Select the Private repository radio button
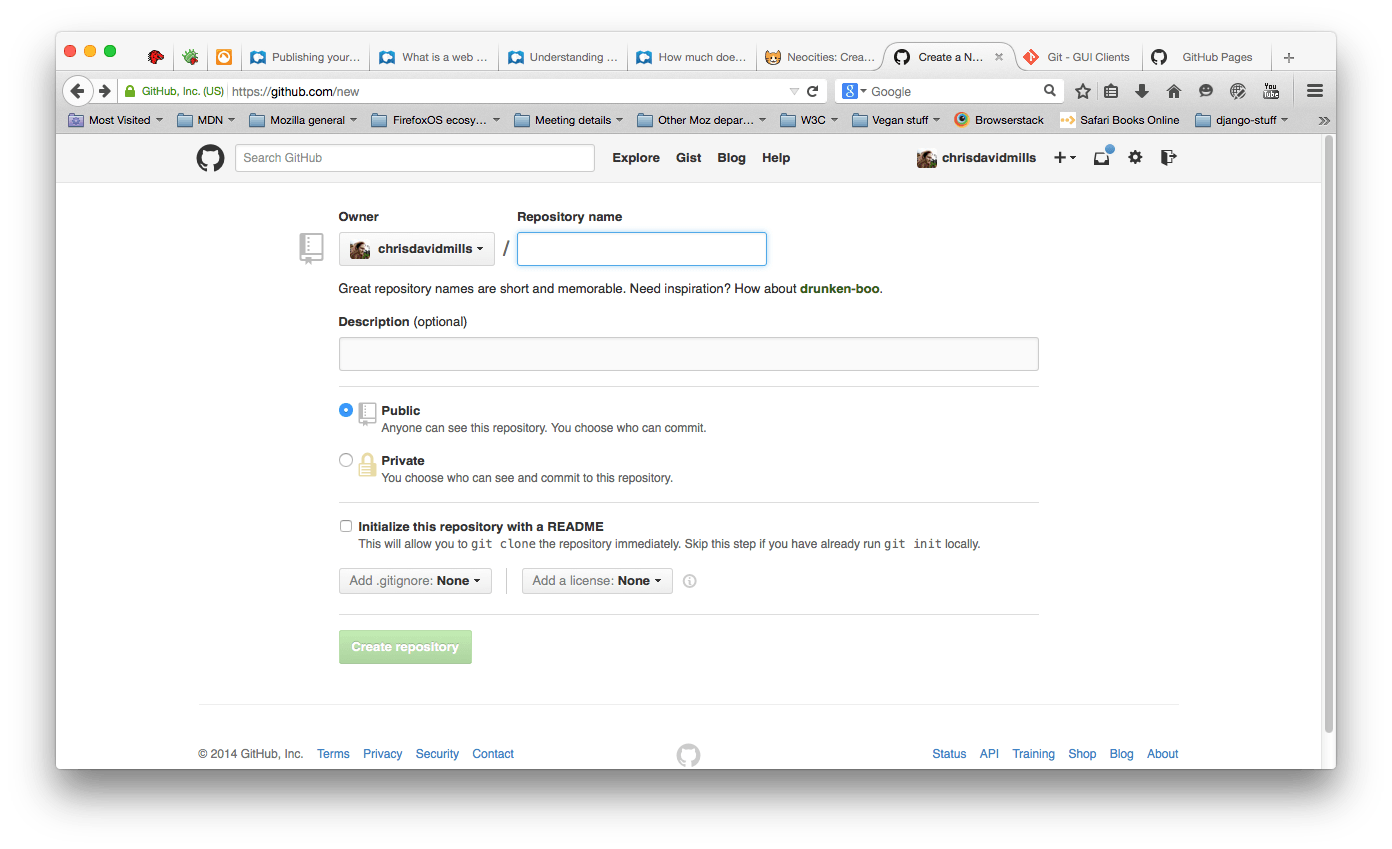The image size is (1392, 849). click(345, 460)
